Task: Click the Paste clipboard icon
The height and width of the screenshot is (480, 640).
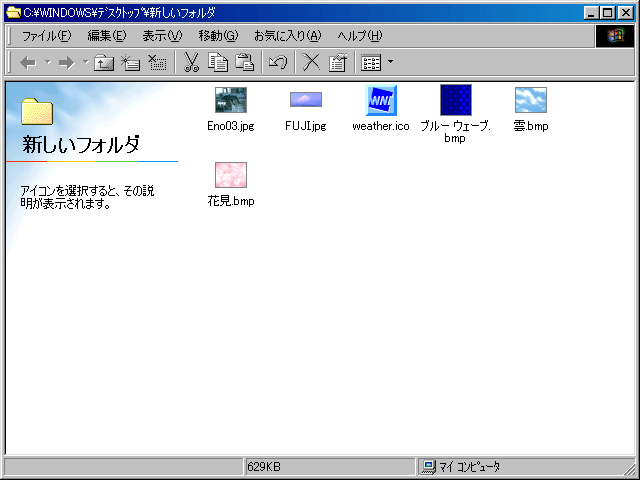Action: pos(244,63)
